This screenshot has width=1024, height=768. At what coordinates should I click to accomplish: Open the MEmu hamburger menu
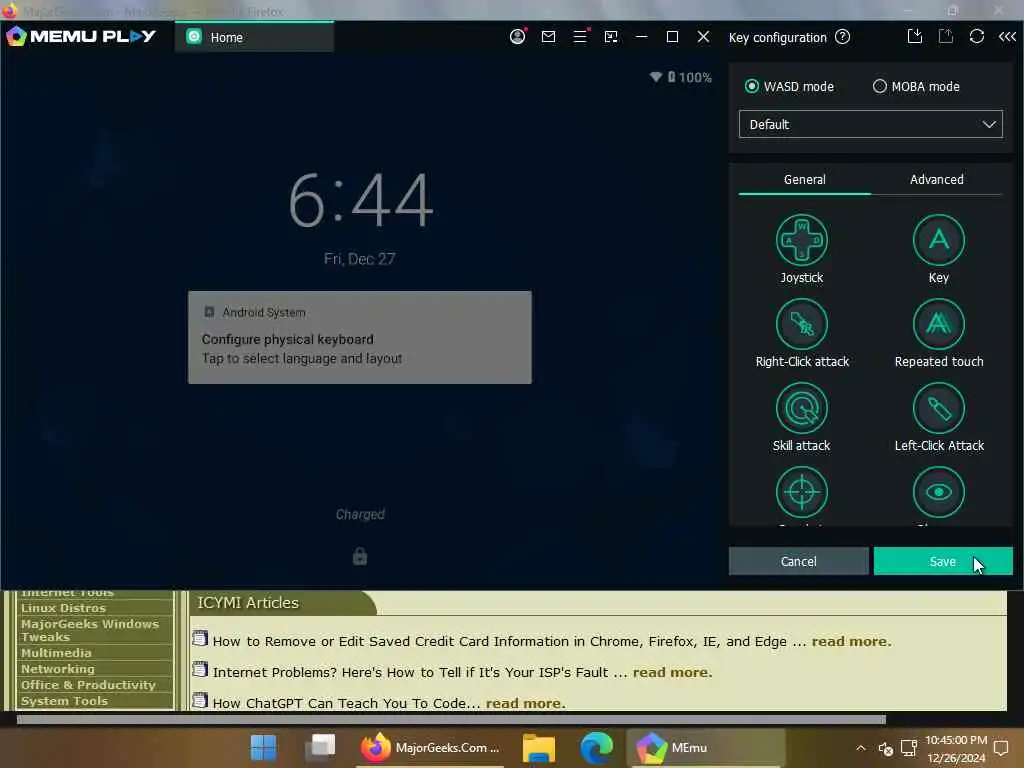[x=580, y=37]
